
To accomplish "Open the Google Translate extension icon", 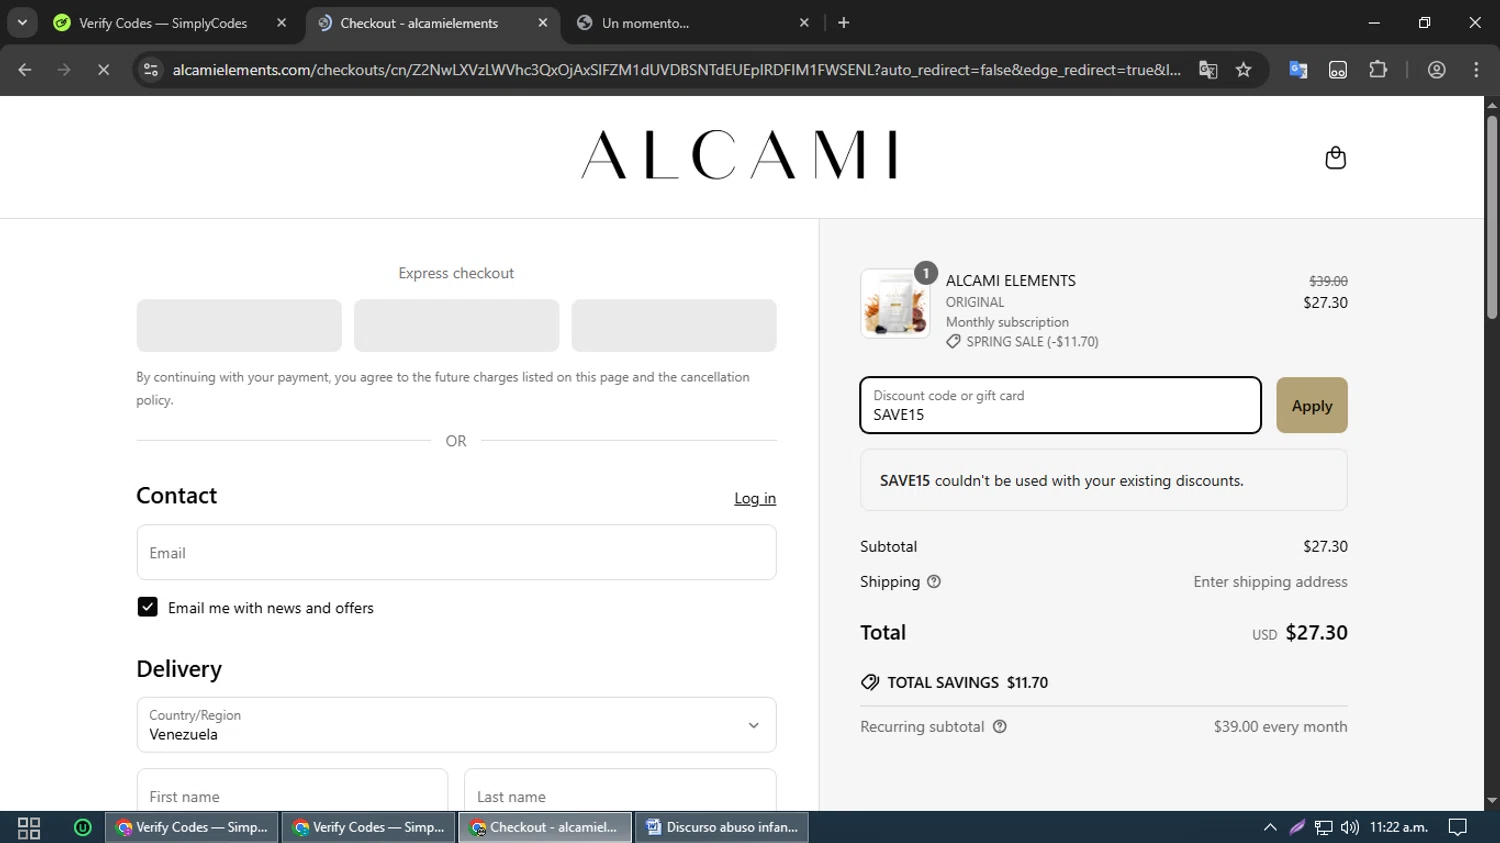I will [x=1298, y=70].
